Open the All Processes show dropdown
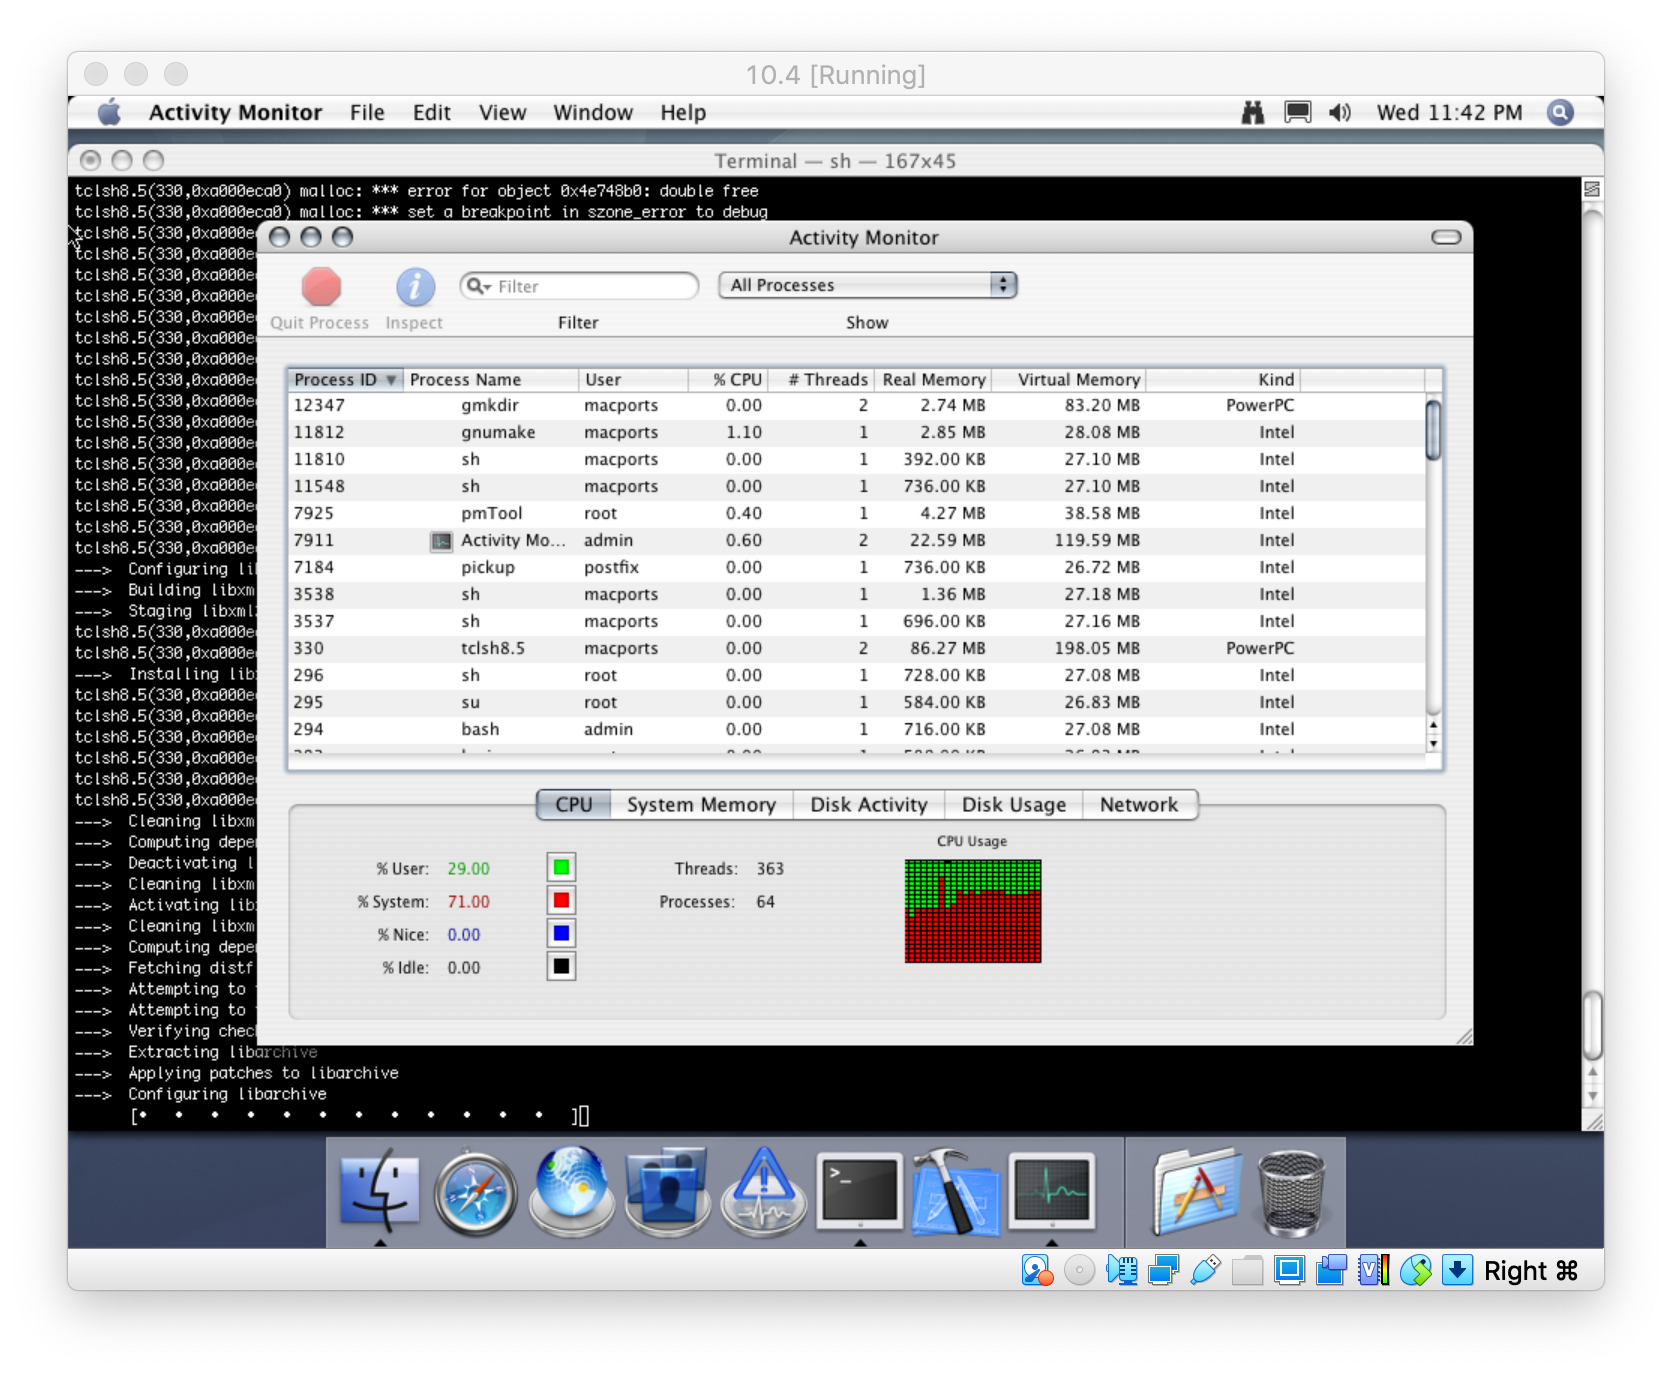 point(867,285)
